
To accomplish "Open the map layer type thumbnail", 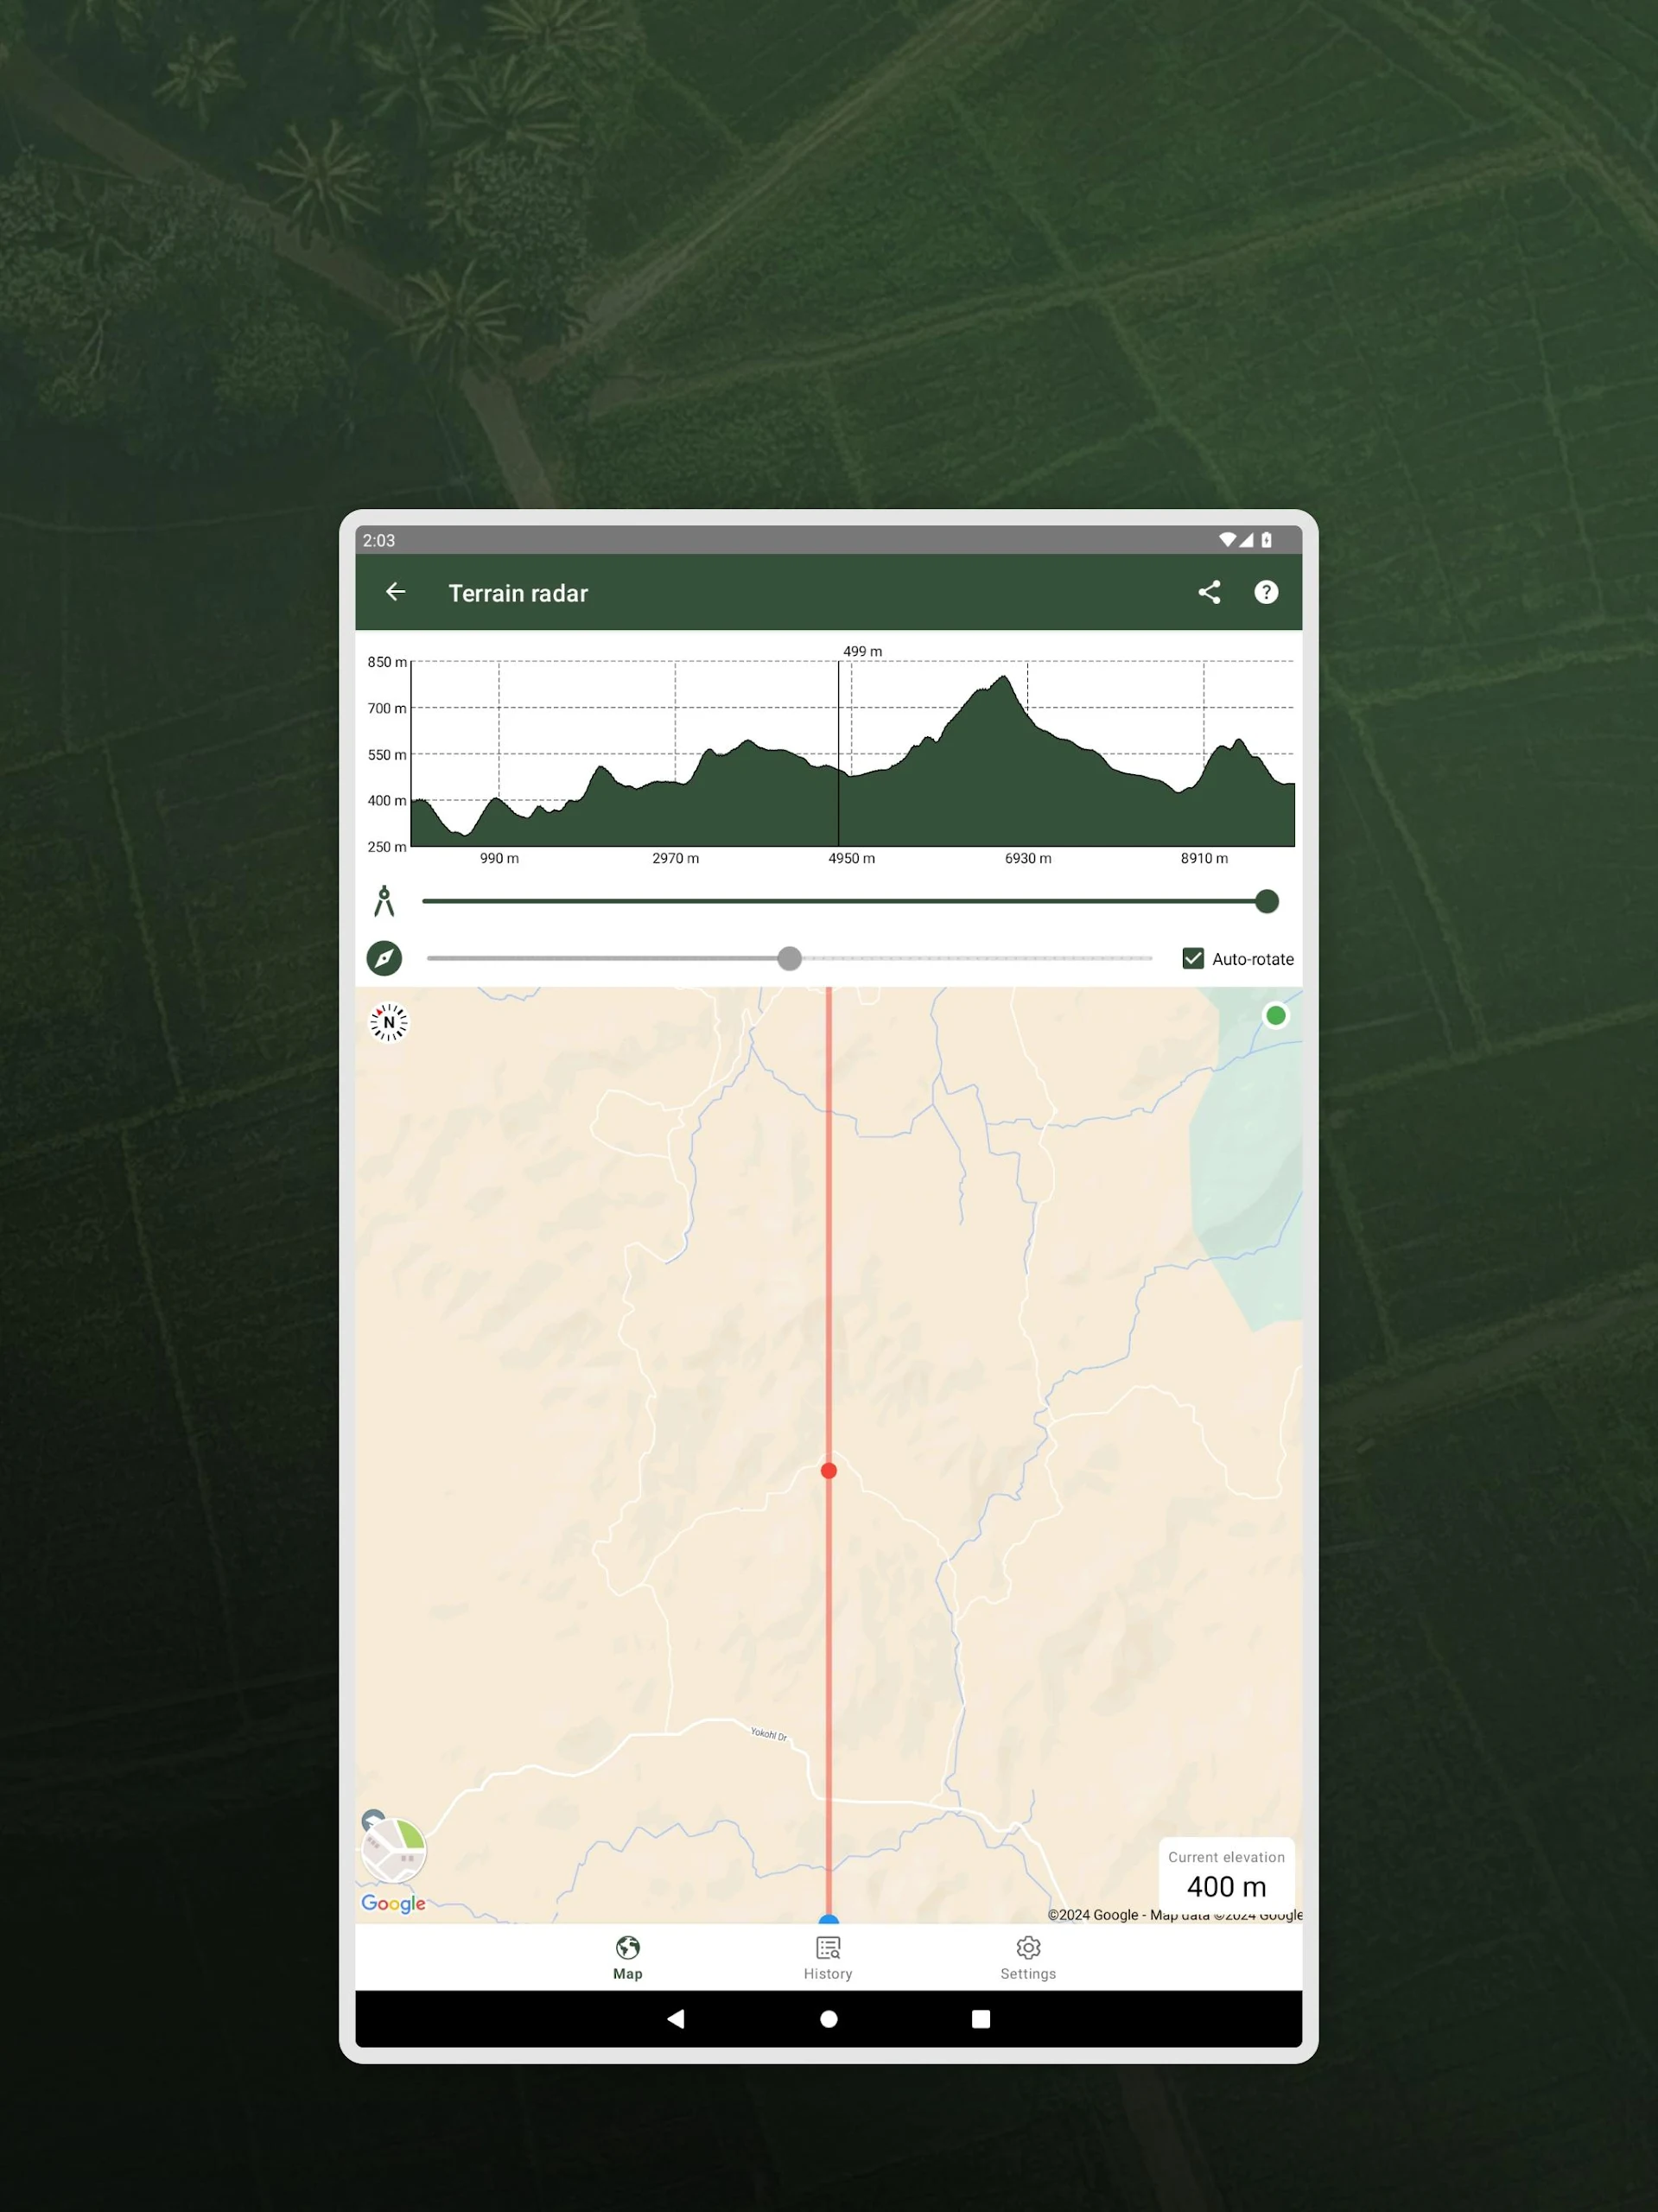I will [394, 1850].
